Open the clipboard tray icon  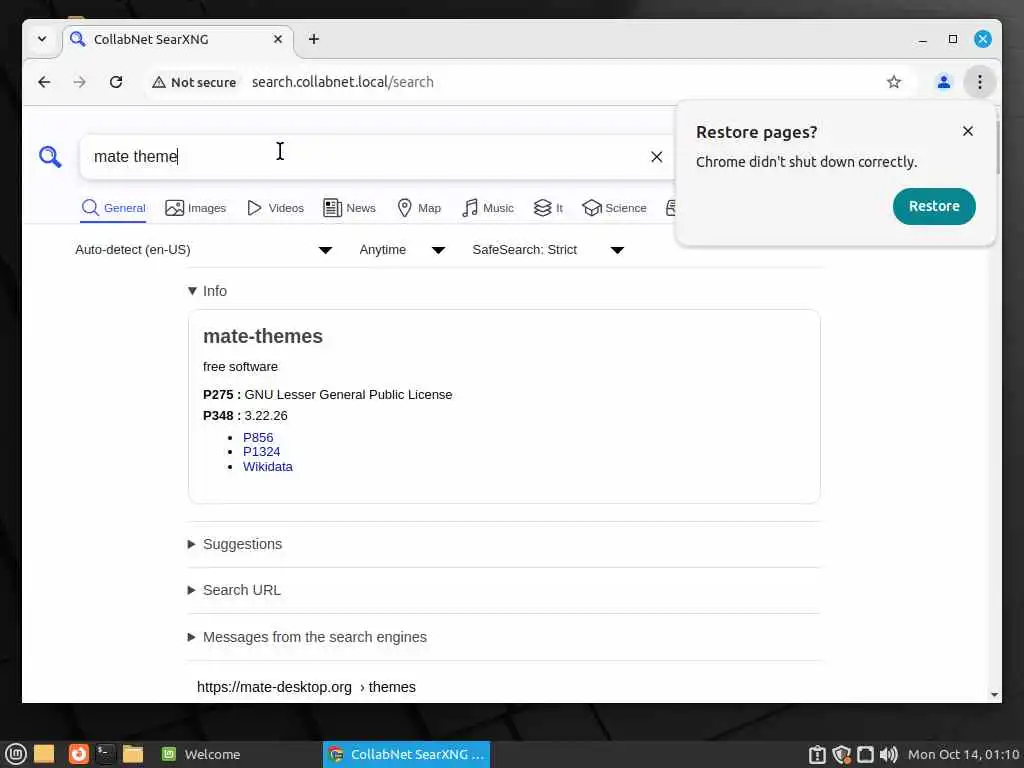(x=816, y=755)
